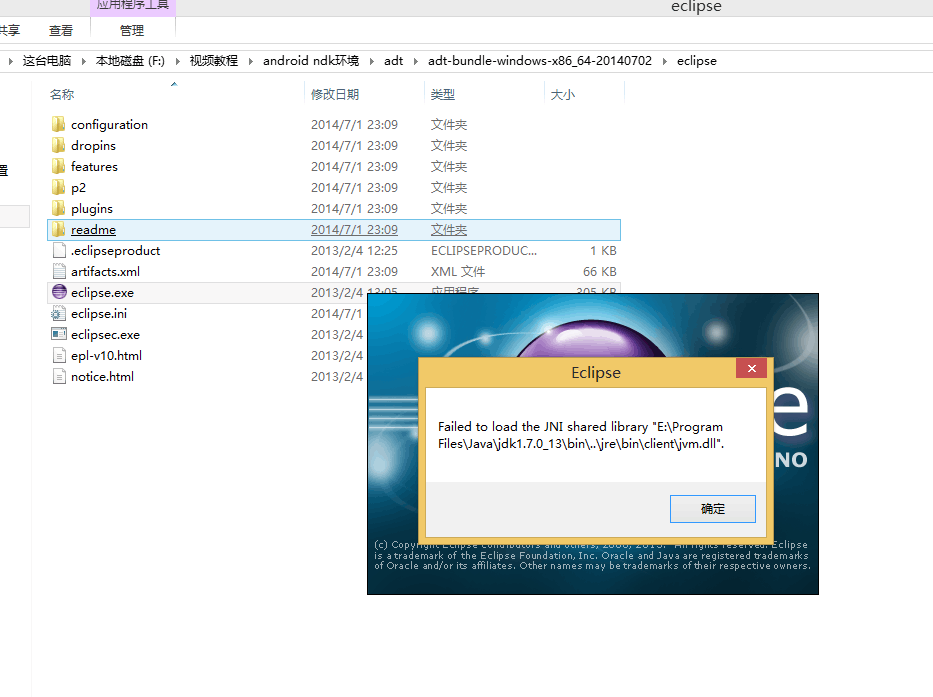Click the eclipse.exe purple sphere icon
The image size is (933, 697).
tap(59, 292)
